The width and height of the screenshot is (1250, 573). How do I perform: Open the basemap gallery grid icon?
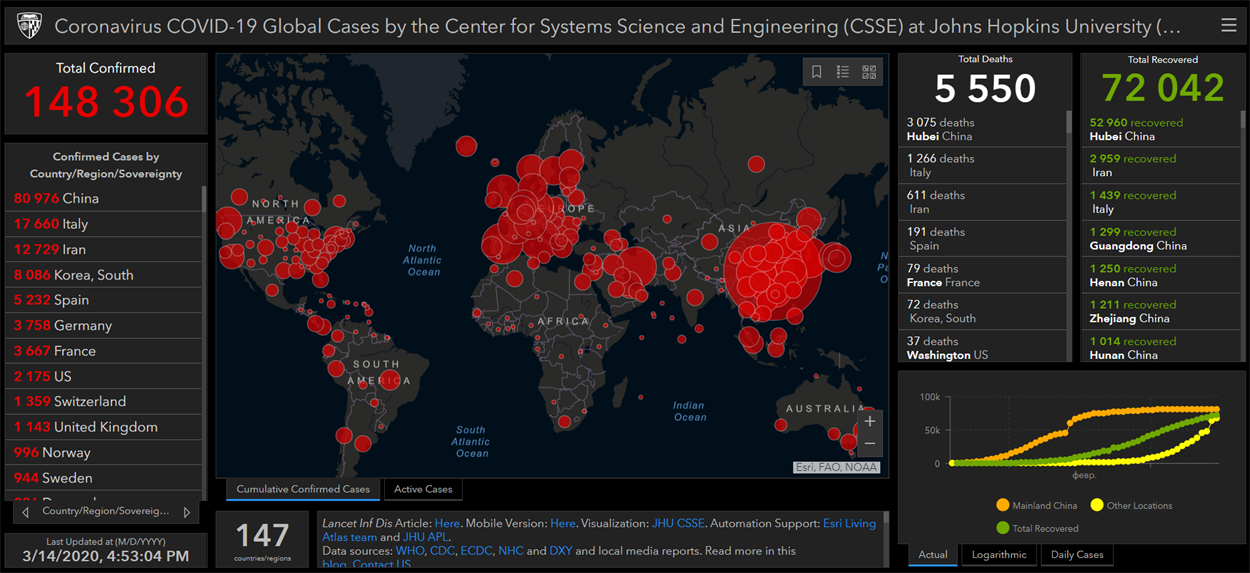[869, 72]
